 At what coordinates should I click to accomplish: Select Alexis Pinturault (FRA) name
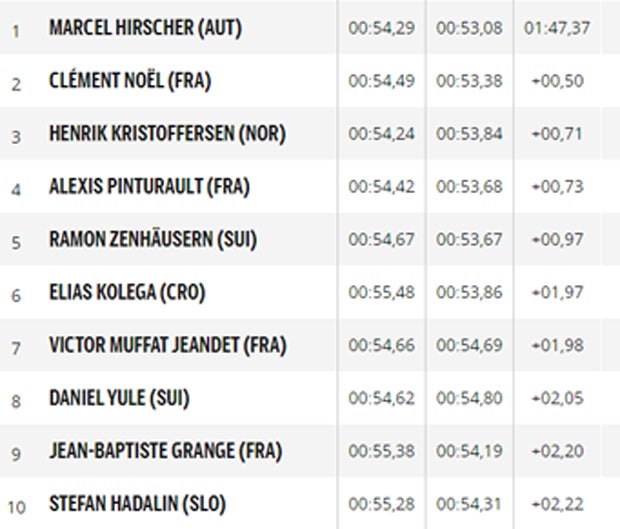(149, 187)
